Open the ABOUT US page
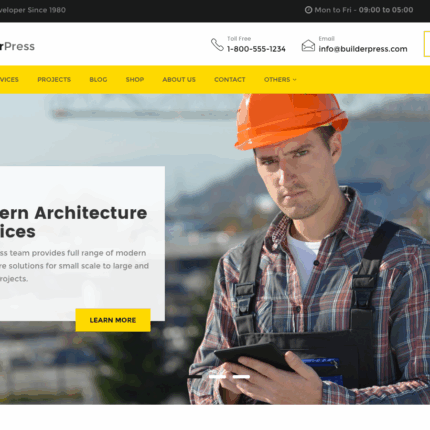 [x=179, y=80]
